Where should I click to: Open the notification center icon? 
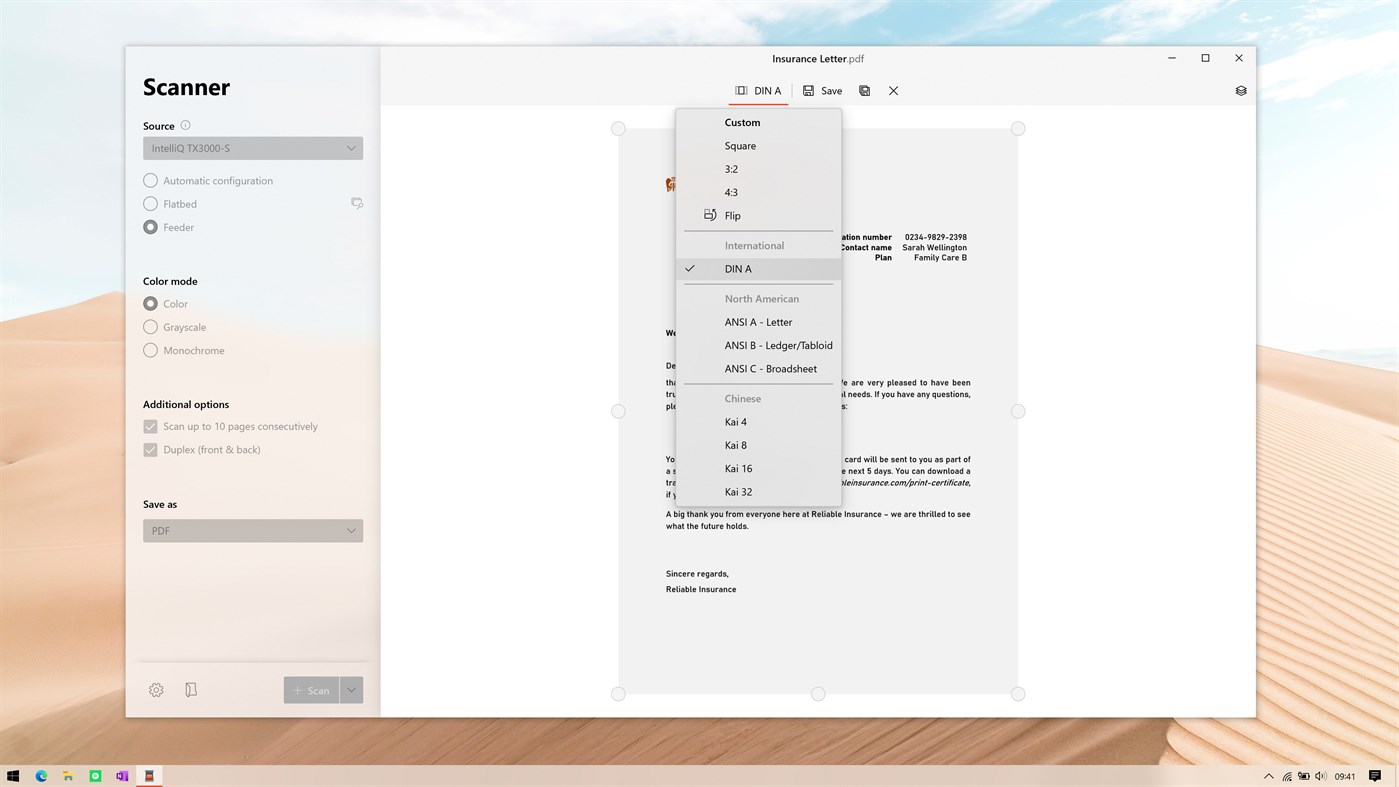[x=1375, y=776]
